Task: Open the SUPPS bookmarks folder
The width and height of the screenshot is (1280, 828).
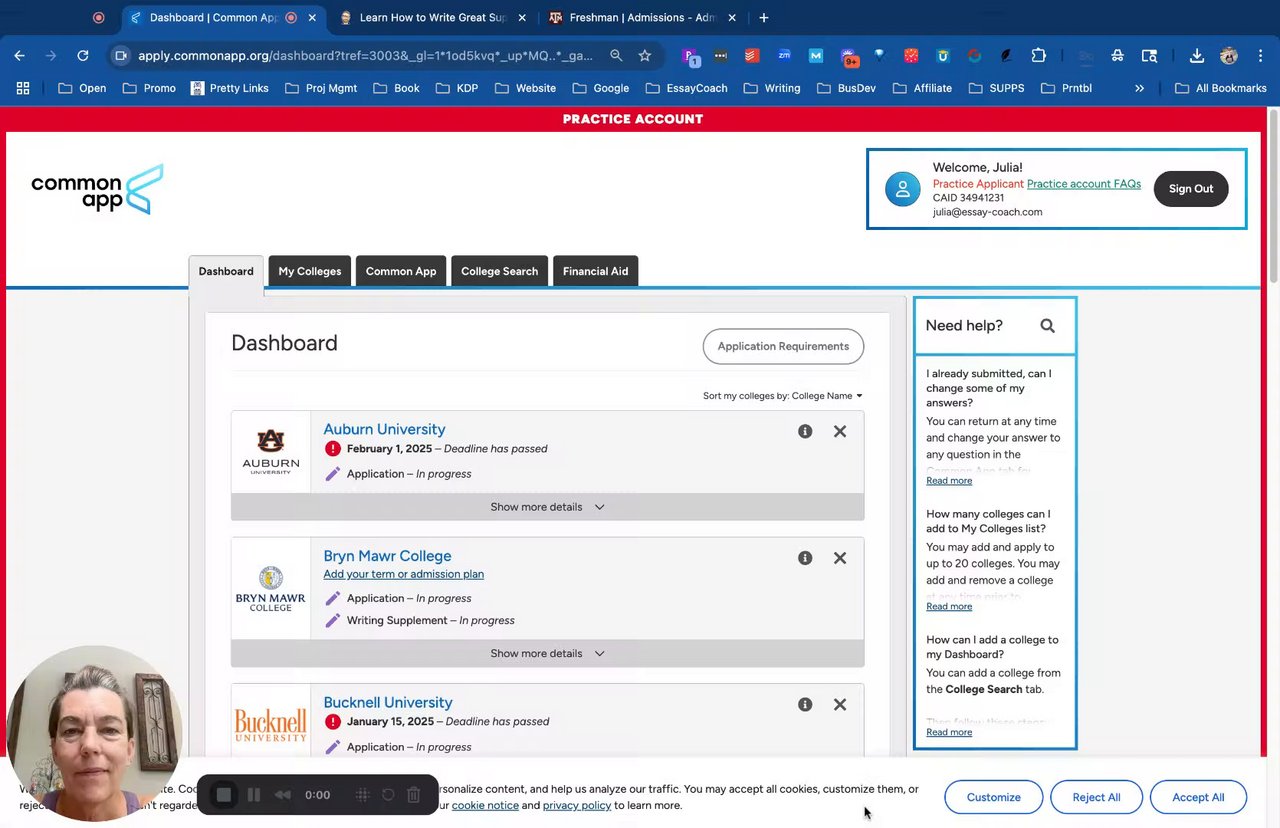Action: pos(996,88)
